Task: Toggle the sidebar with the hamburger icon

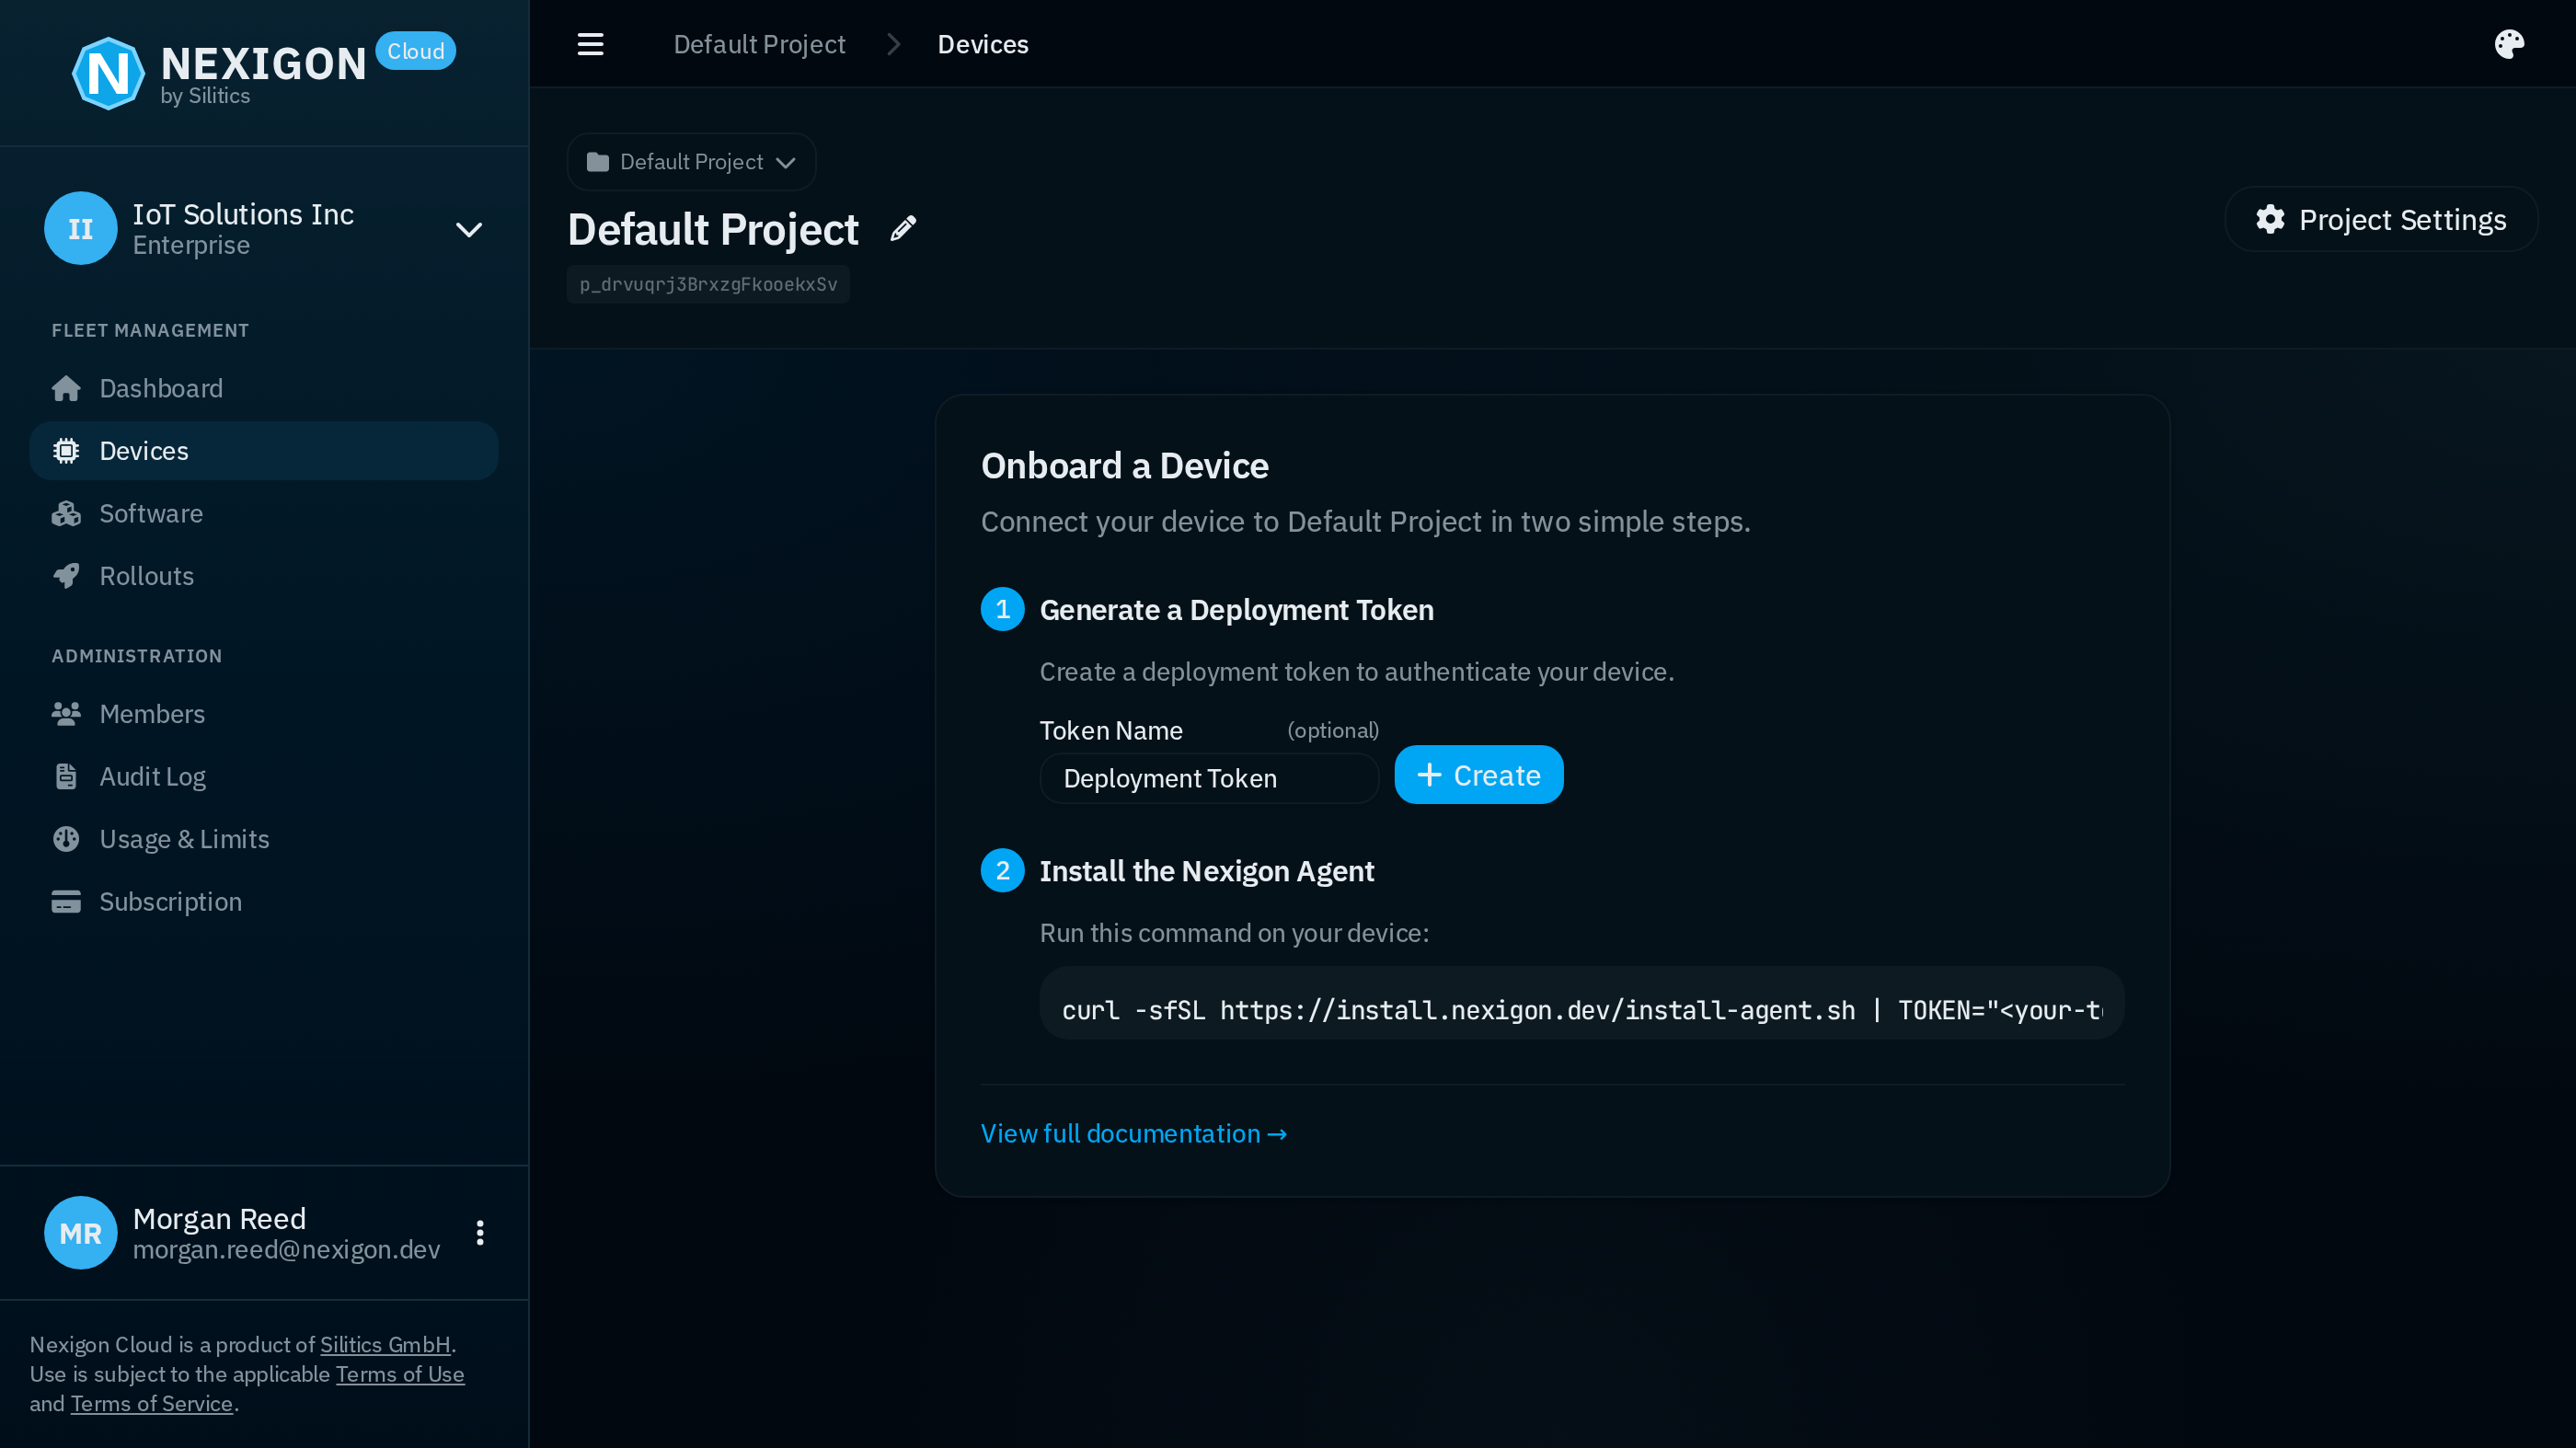Action: pyautogui.click(x=590, y=43)
